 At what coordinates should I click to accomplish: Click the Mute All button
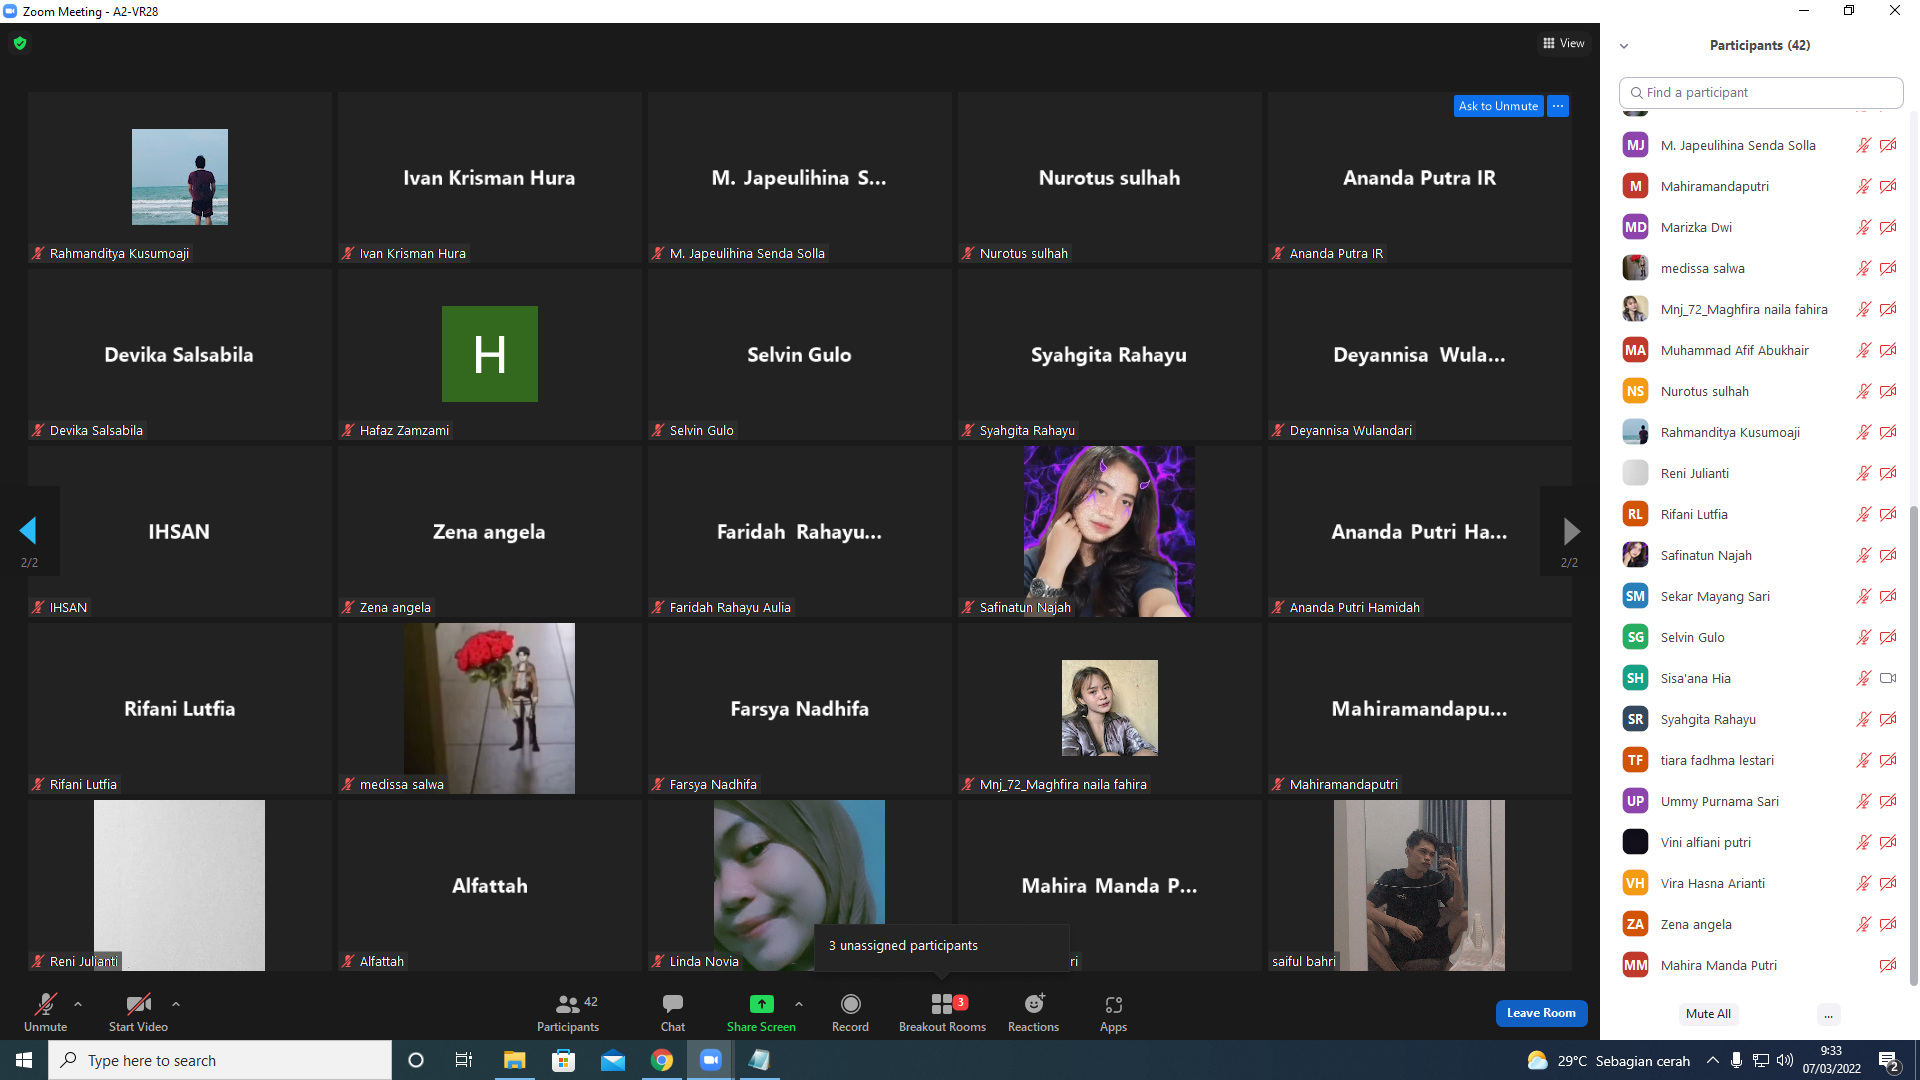click(1708, 1014)
